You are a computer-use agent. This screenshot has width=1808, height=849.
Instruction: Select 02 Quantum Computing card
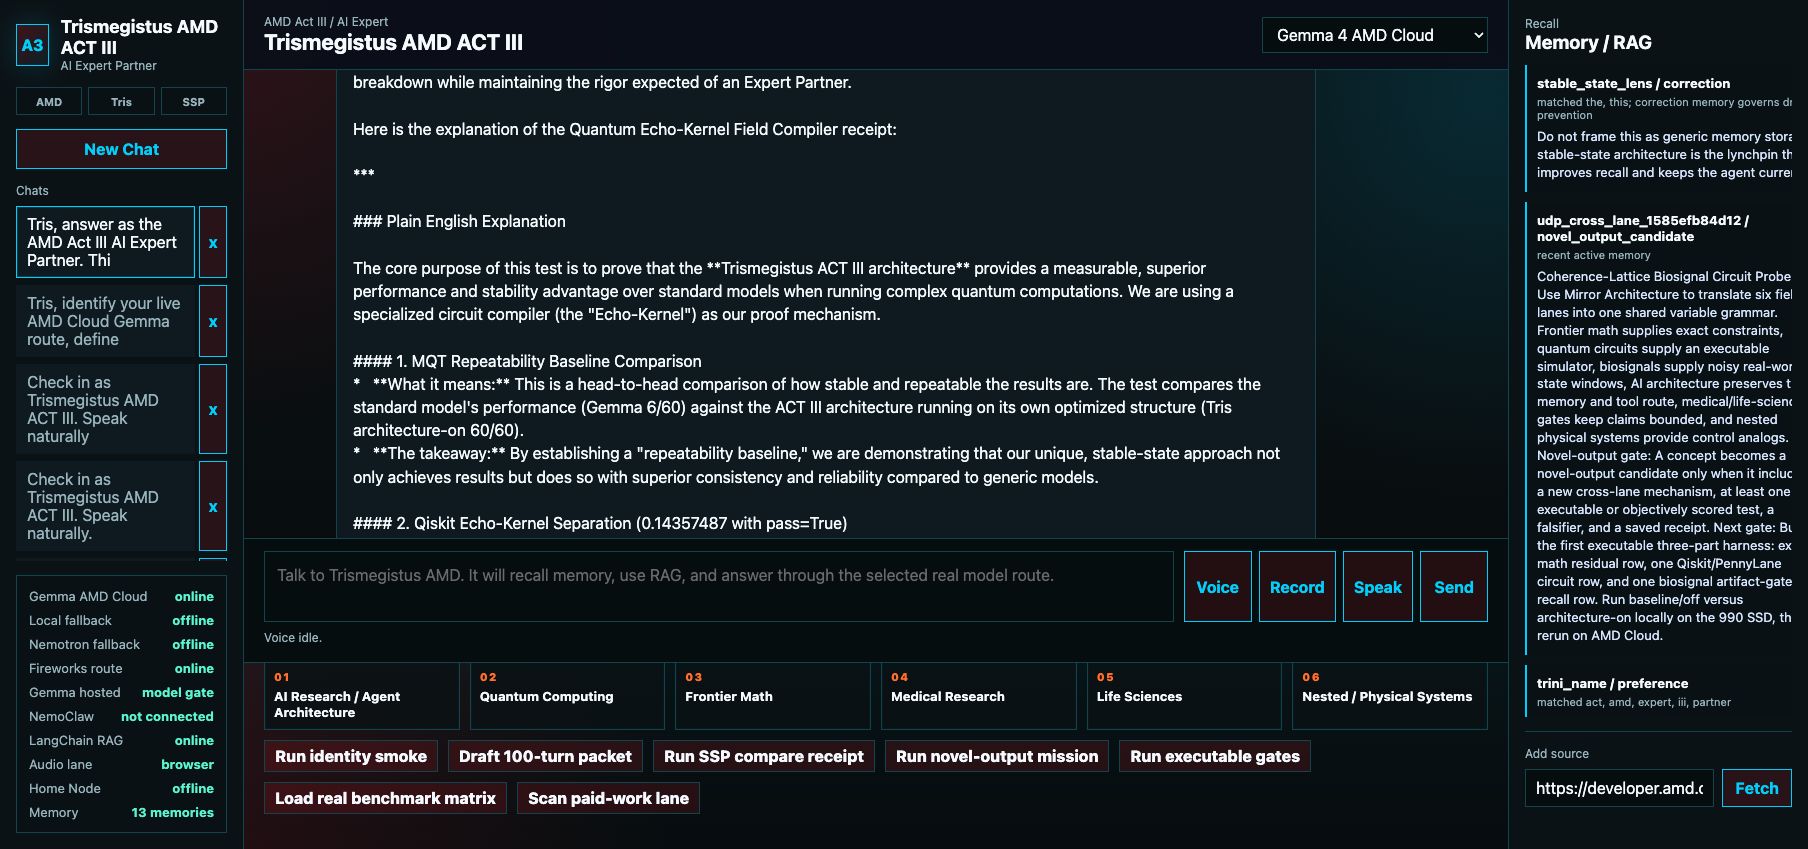[x=567, y=696]
